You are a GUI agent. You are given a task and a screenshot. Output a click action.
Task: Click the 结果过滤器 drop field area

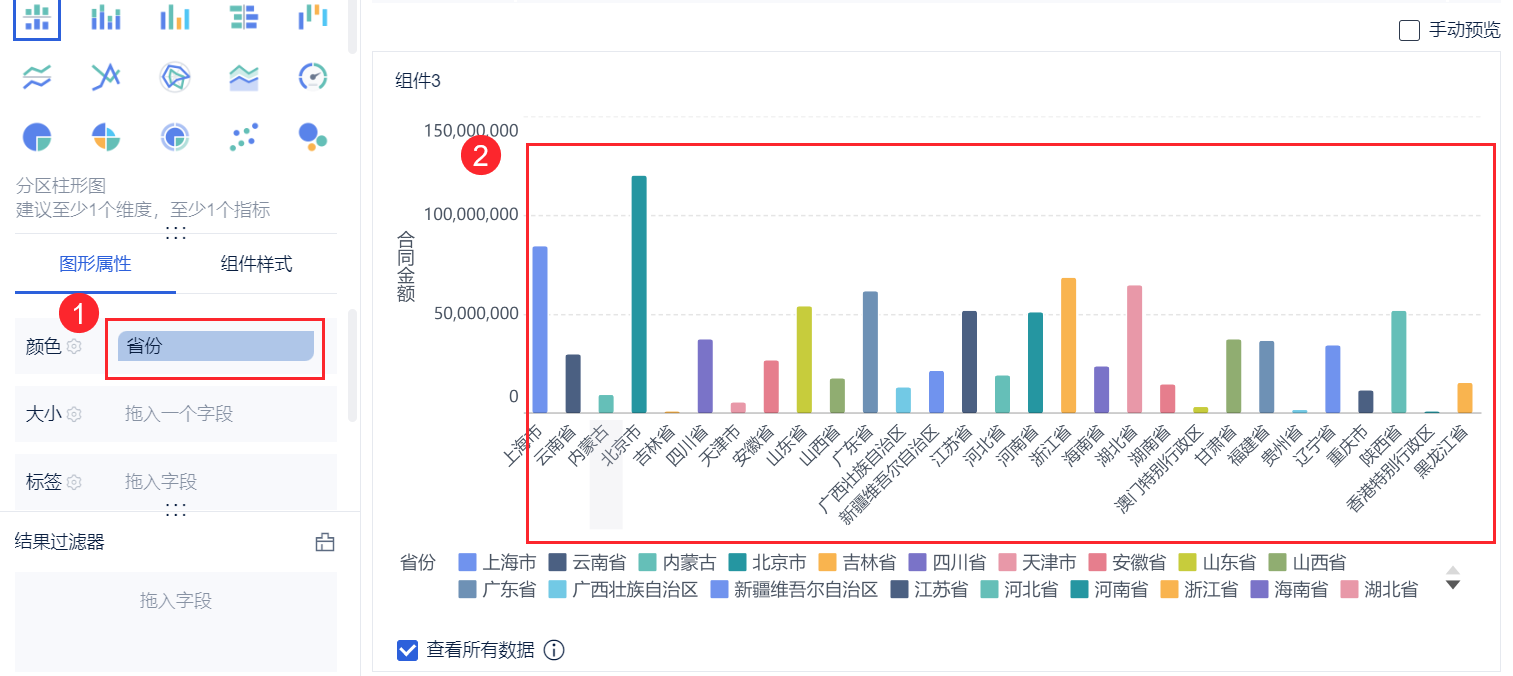176,601
